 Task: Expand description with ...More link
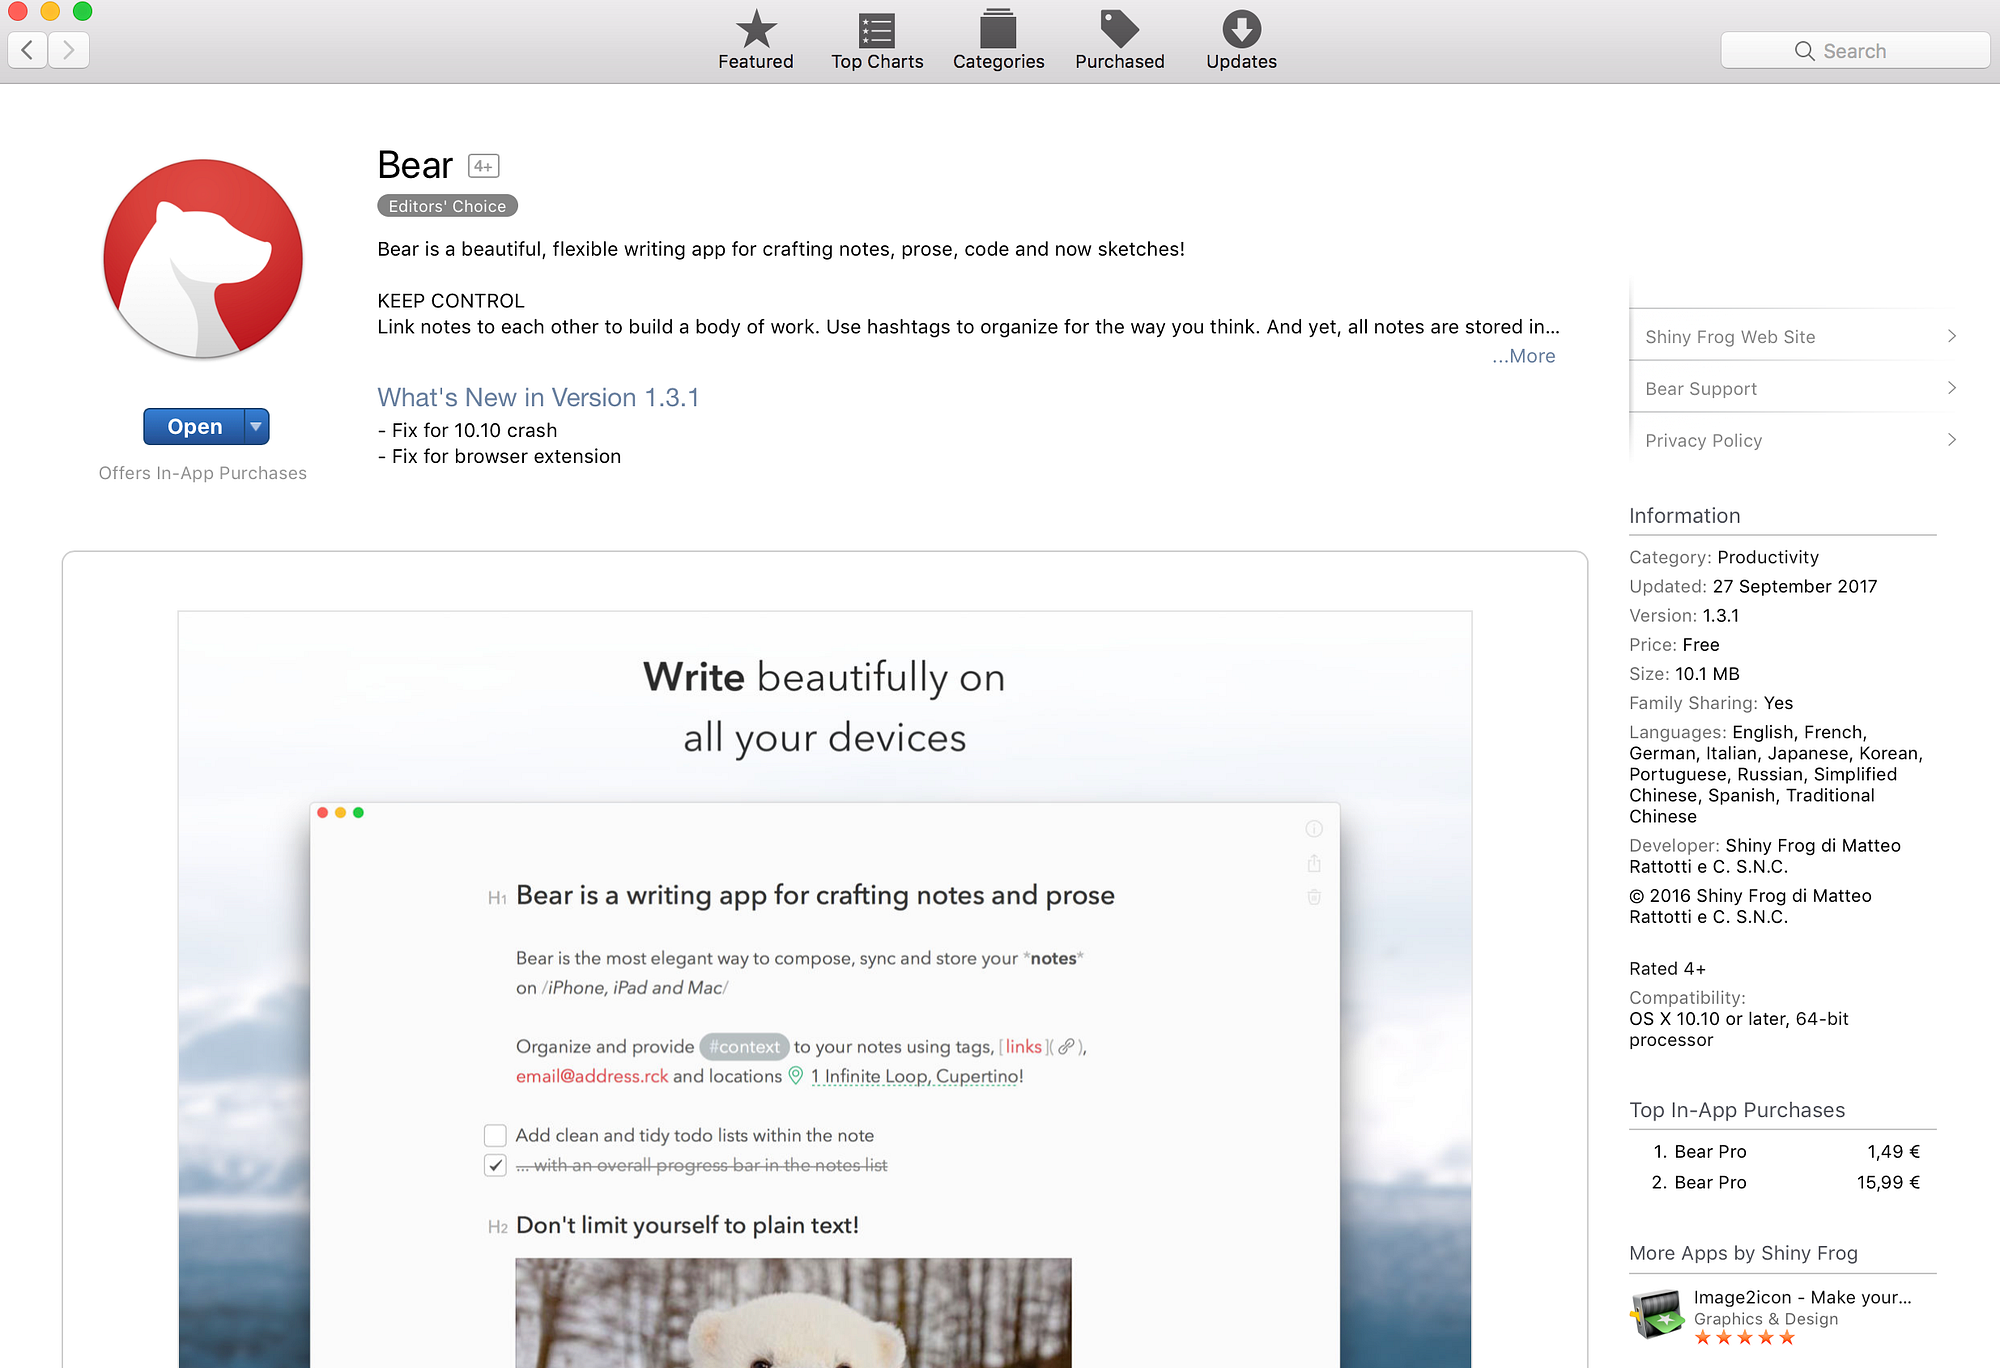pyautogui.click(x=1524, y=356)
